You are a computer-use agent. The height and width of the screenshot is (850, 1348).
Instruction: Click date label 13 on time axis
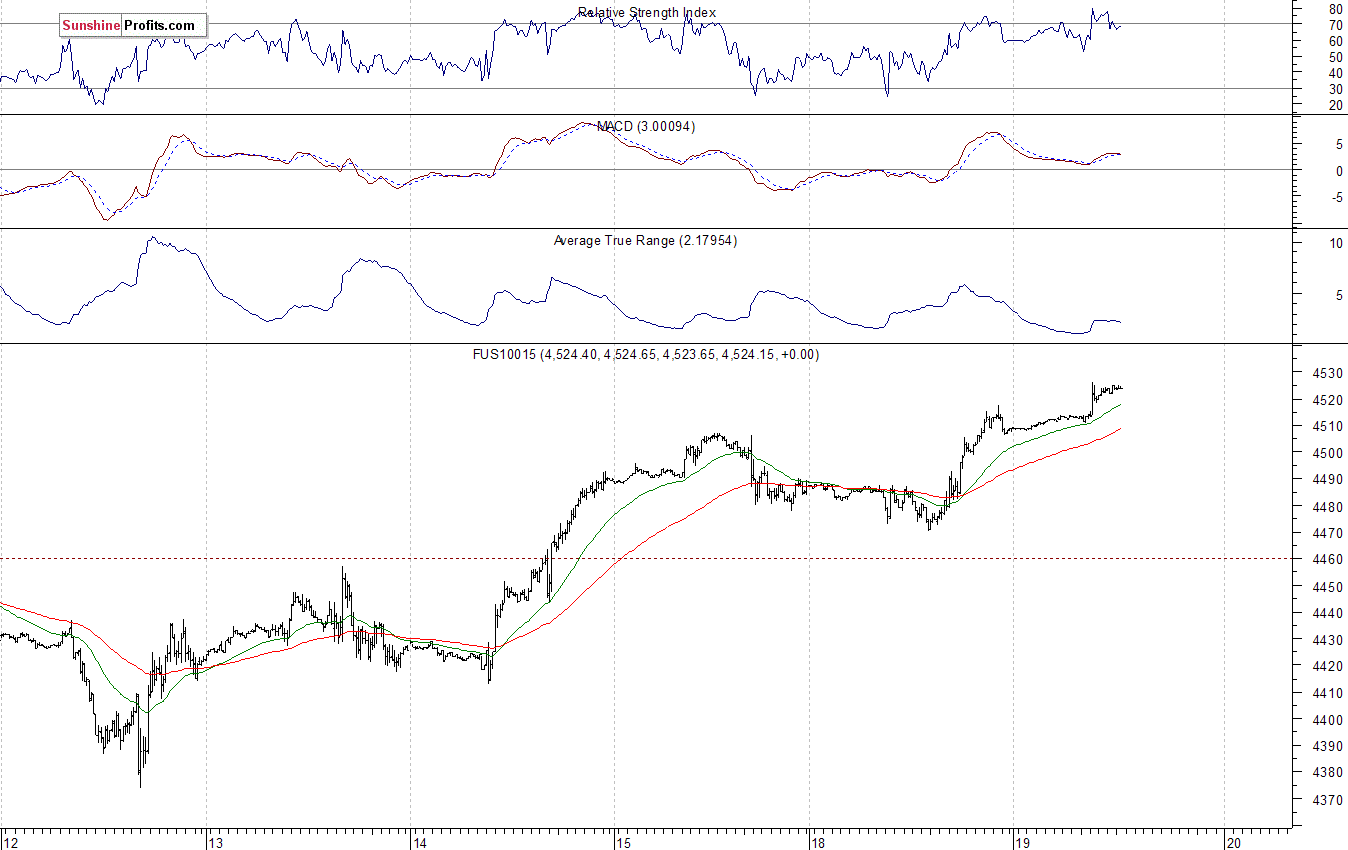click(215, 842)
